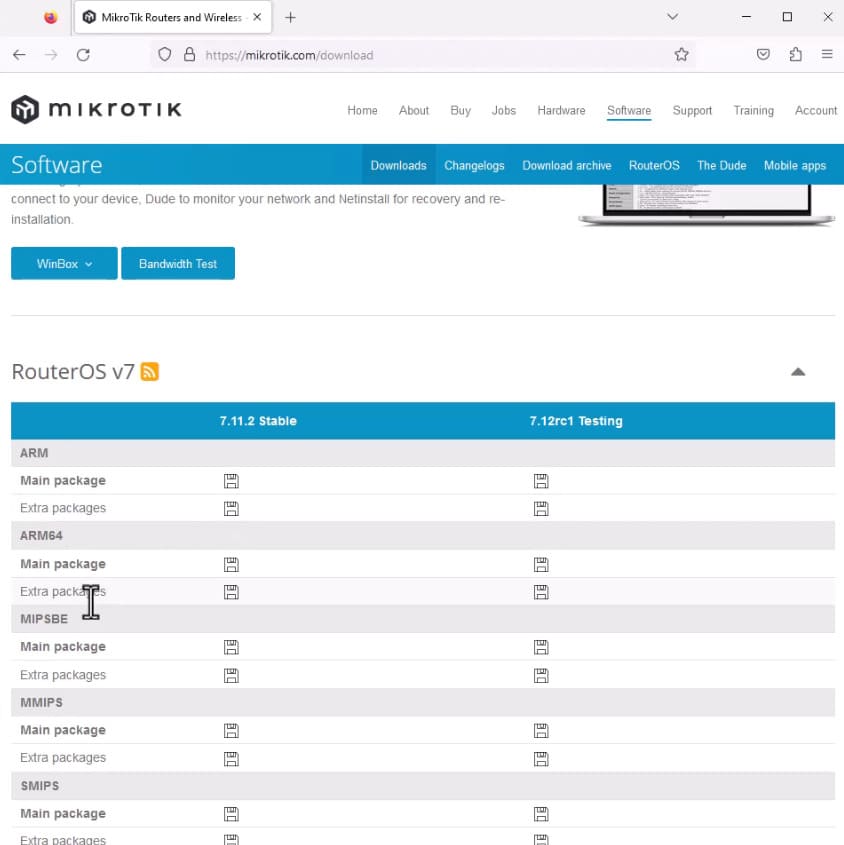Image resolution: width=844 pixels, height=845 pixels.
Task: List all open tabs
Action: (672, 17)
